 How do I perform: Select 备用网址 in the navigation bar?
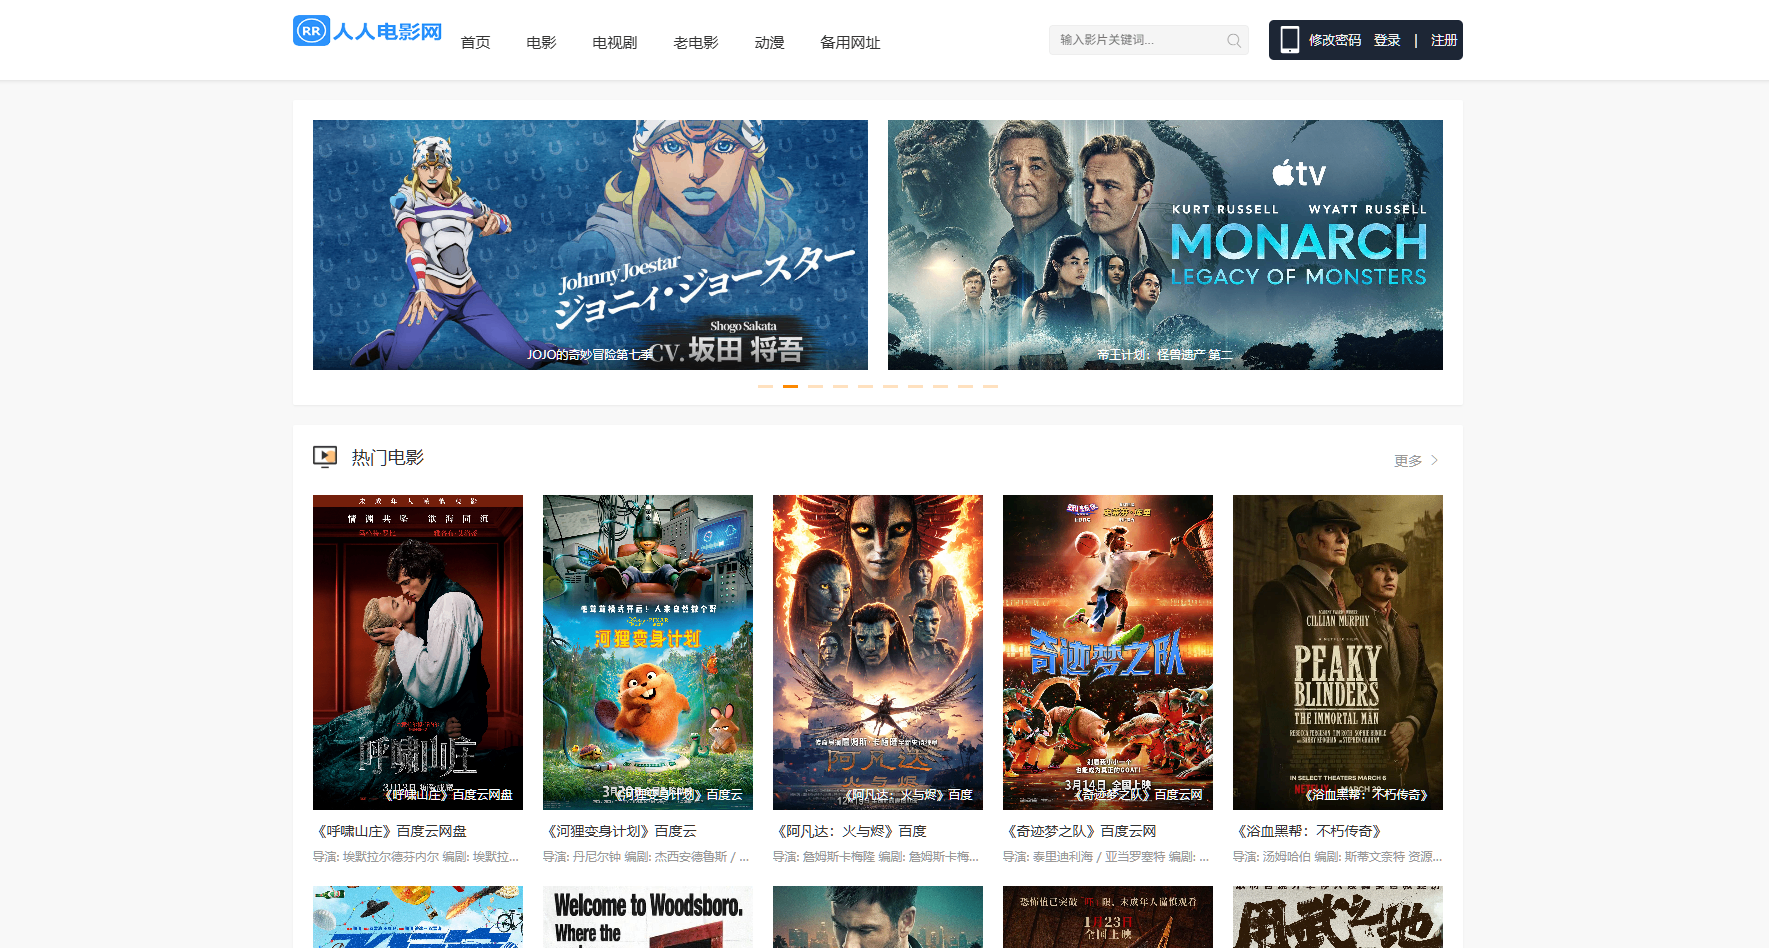click(850, 42)
